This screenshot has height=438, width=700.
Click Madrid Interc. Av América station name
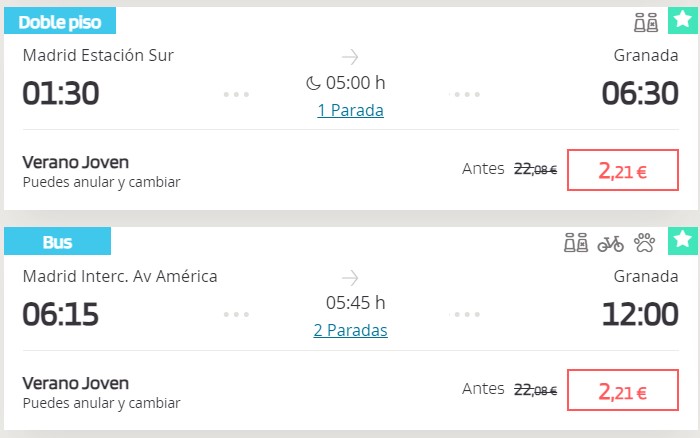pos(120,276)
